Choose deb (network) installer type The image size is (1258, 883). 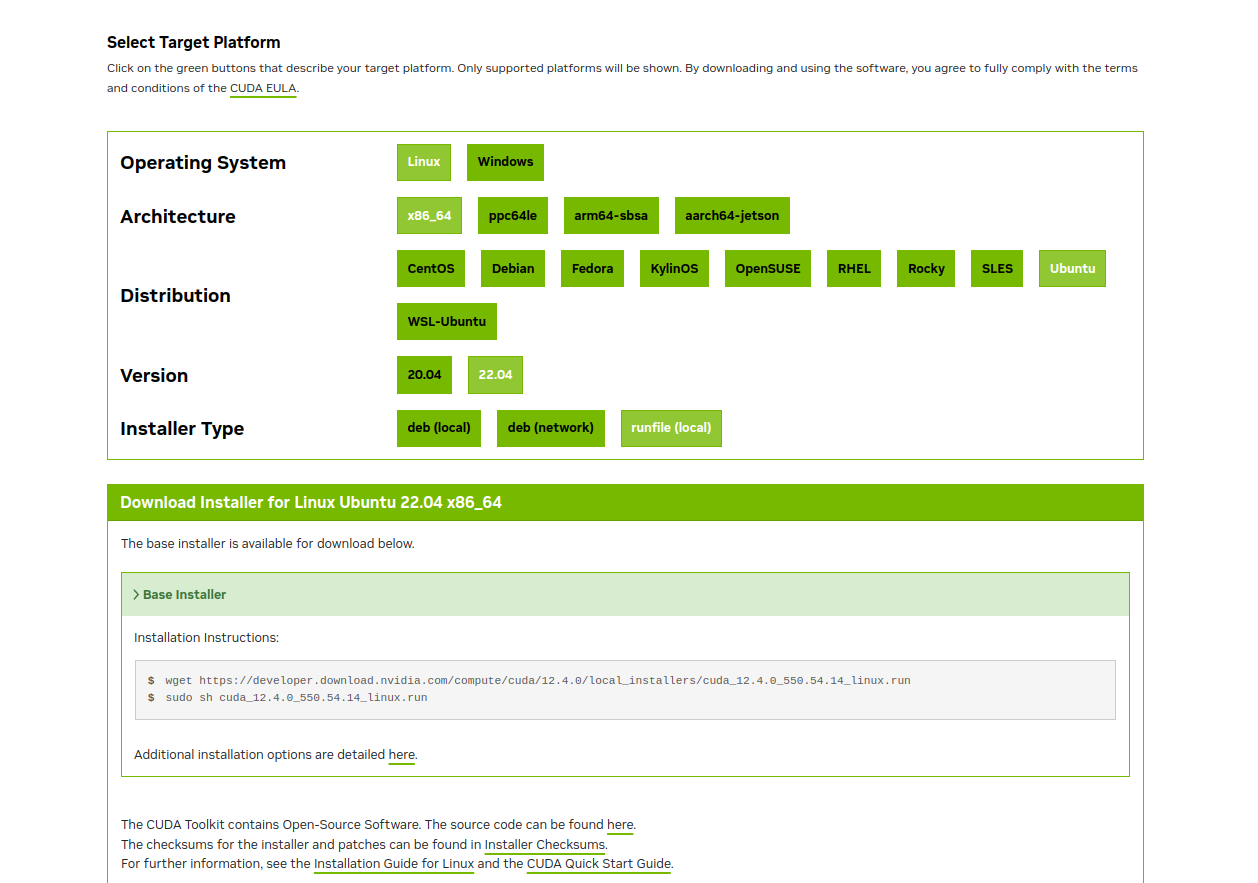pos(551,428)
